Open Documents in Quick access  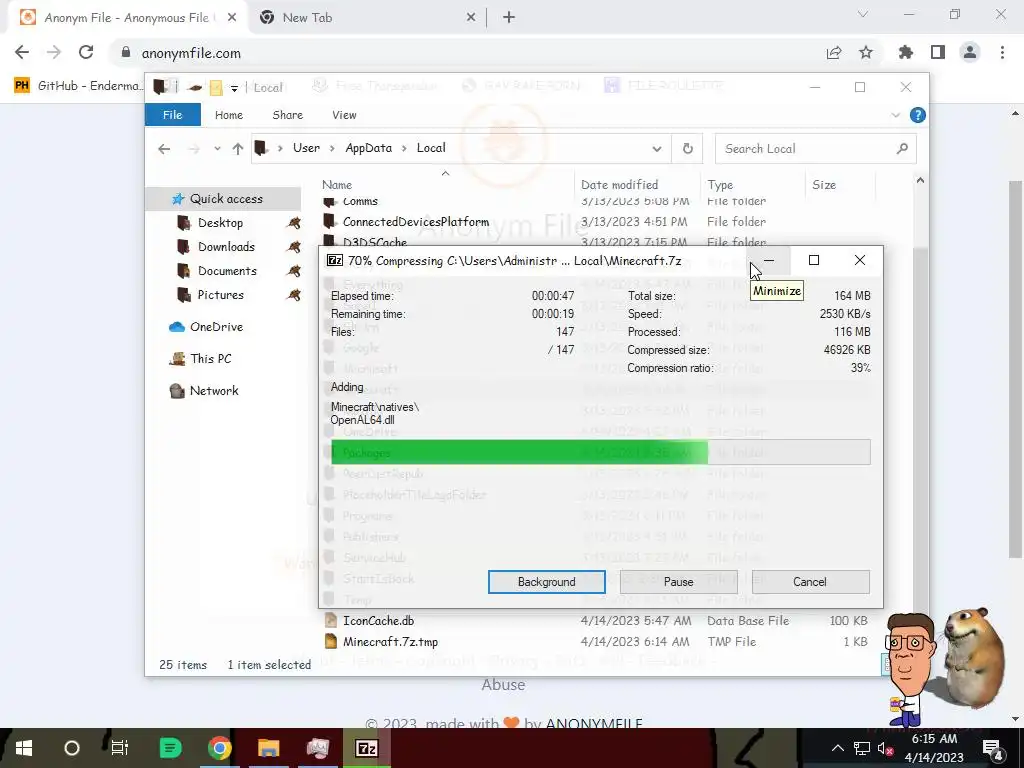pos(227,271)
